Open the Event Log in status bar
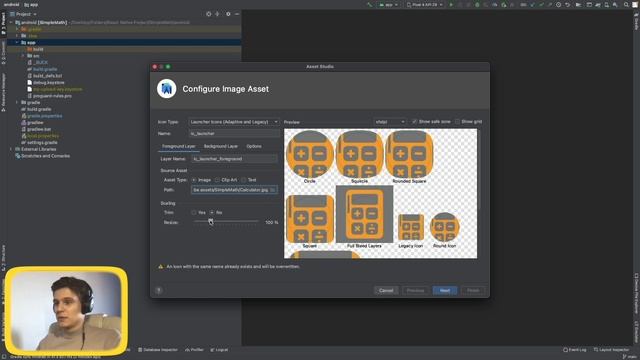 coord(574,350)
